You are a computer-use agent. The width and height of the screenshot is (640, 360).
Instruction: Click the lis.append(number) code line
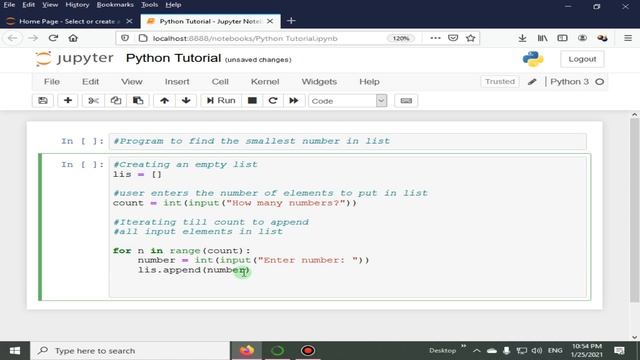click(x=193, y=270)
